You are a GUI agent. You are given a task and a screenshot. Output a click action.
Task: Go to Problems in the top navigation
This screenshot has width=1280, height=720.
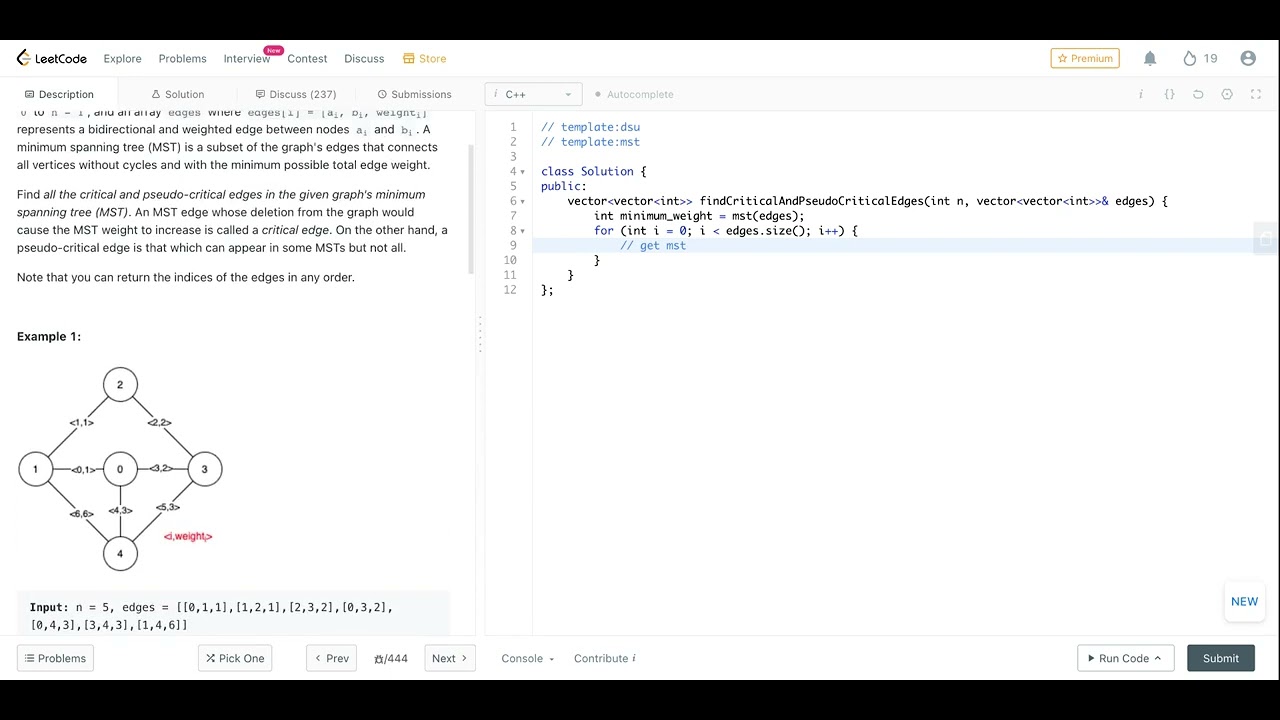pyautogui.click(x=182, y=58)
